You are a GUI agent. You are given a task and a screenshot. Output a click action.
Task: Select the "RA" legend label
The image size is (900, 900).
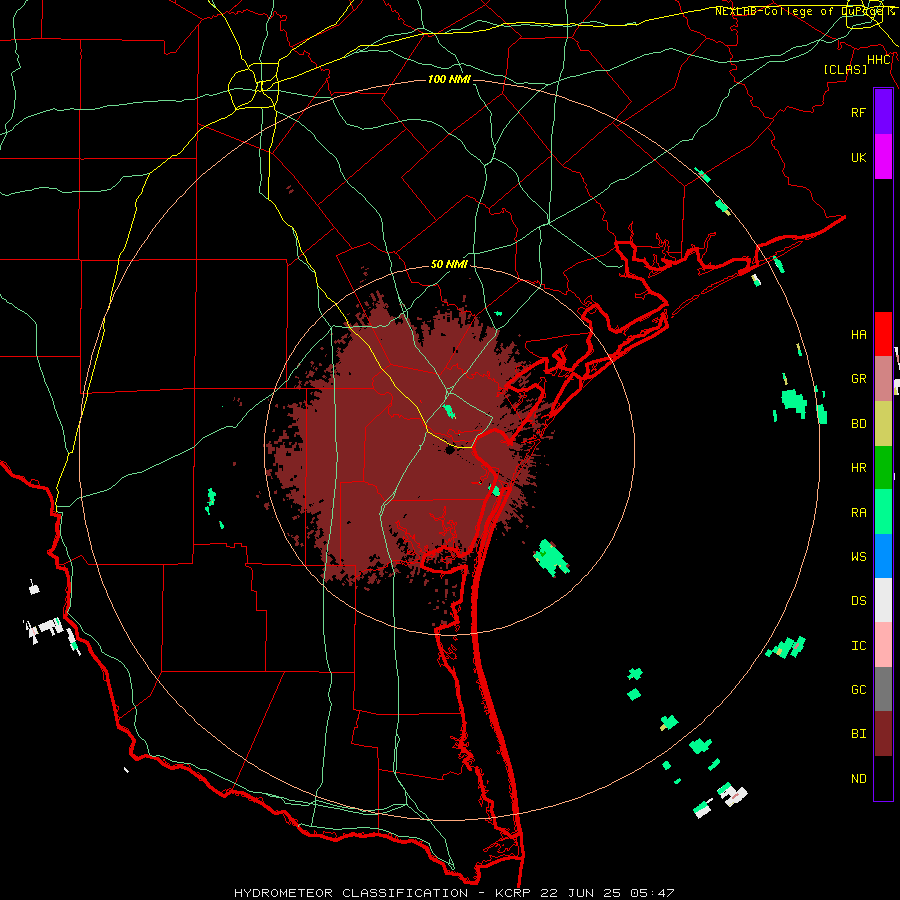pyautogui.click(x=858, y=513)
